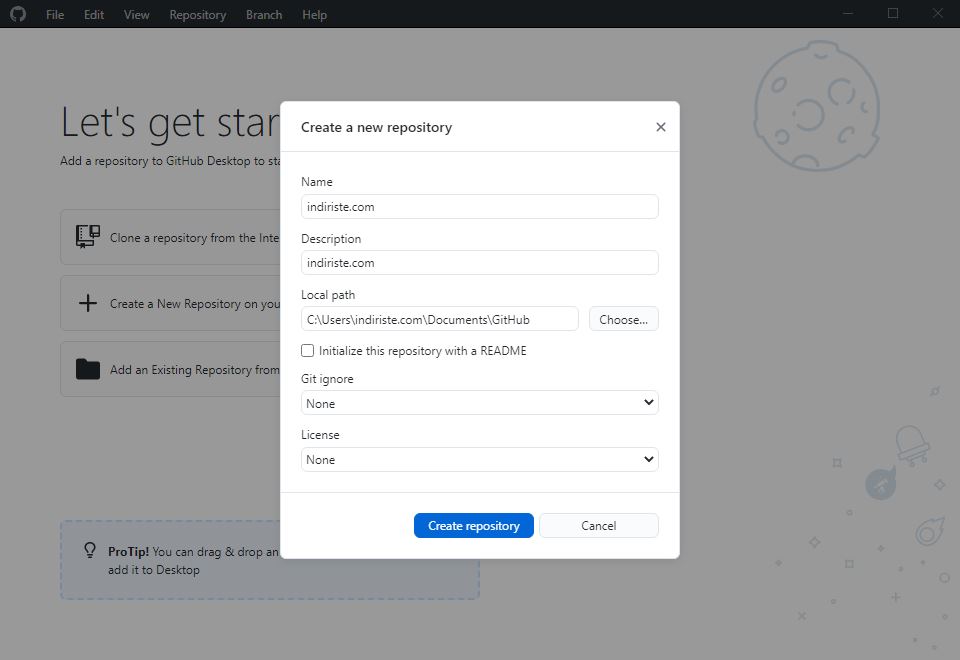Click the Create repository button
Viewport: 960px width, 660px height.
(x=474, y=525)
